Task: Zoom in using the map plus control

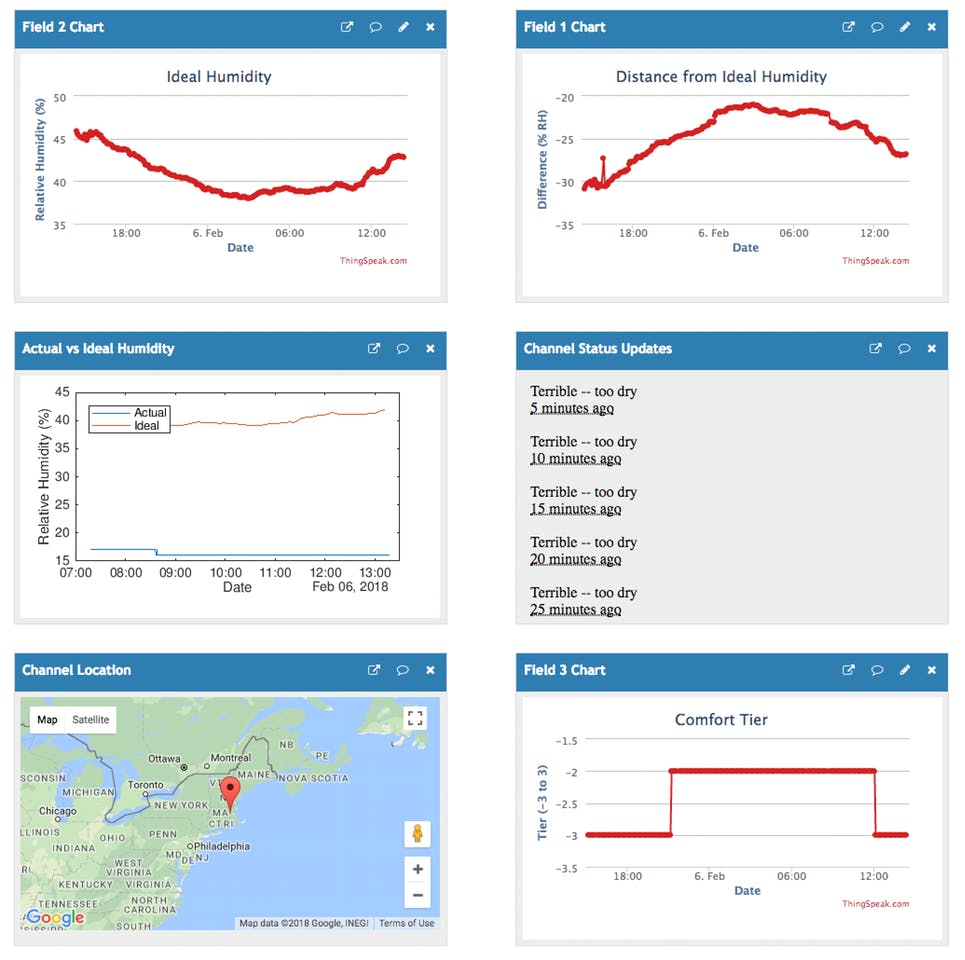Action: click(x=417, y=868)
